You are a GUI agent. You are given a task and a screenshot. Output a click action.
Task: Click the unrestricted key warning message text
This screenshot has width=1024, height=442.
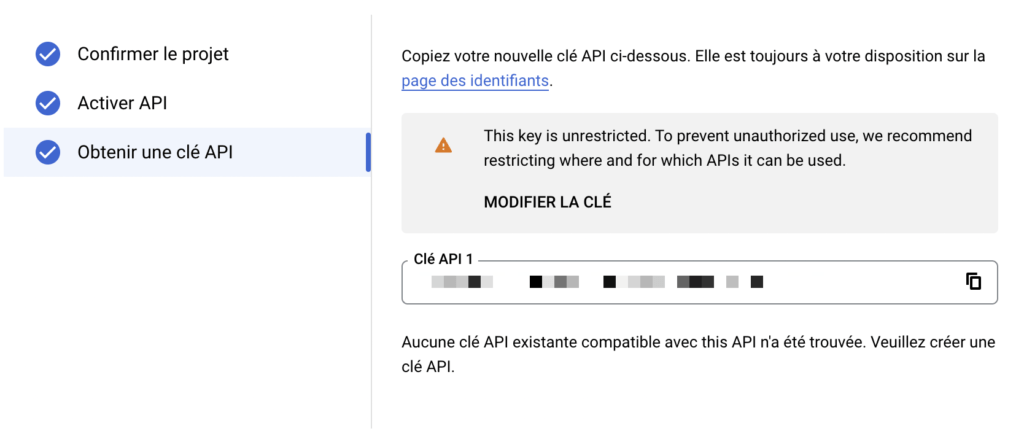pos(728,148)
